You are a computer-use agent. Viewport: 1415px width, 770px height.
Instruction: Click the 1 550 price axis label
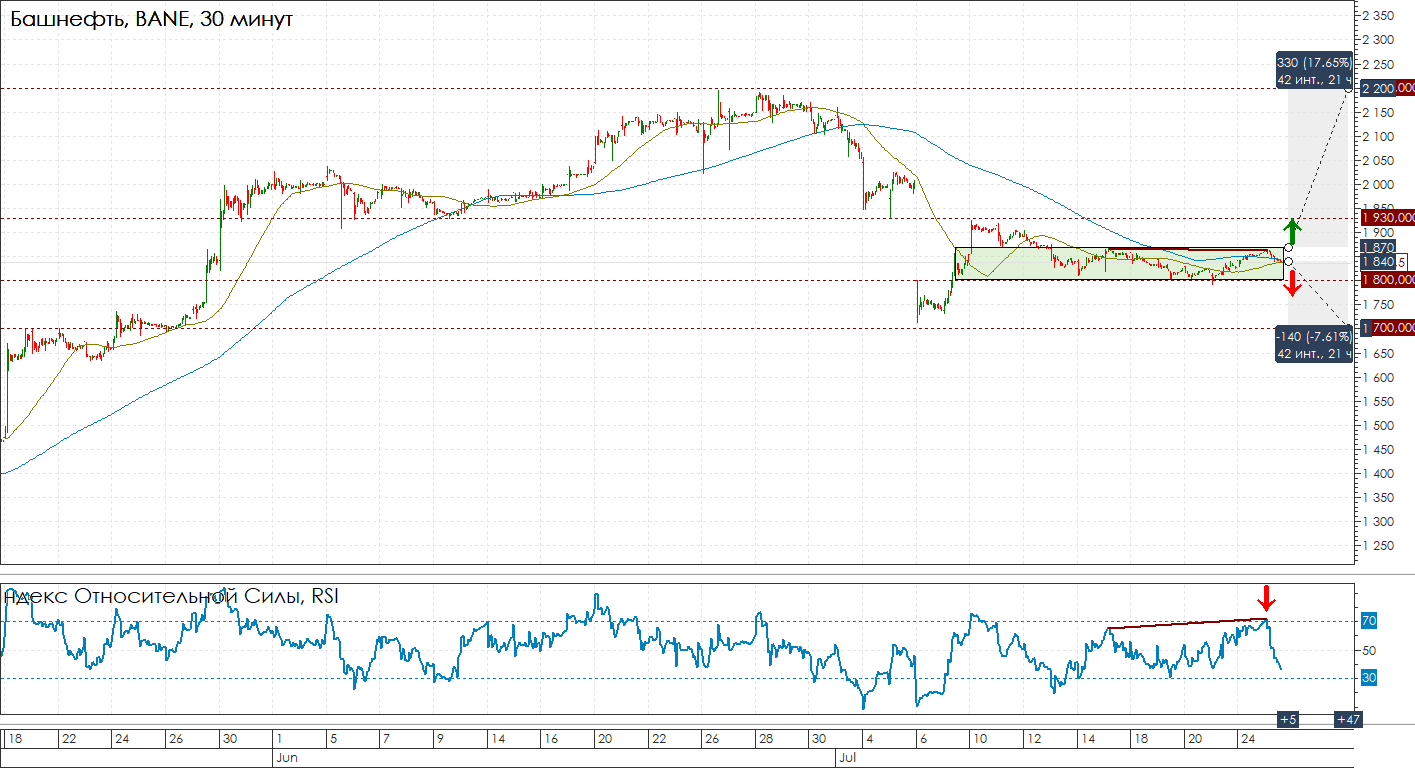[1378, 401]
